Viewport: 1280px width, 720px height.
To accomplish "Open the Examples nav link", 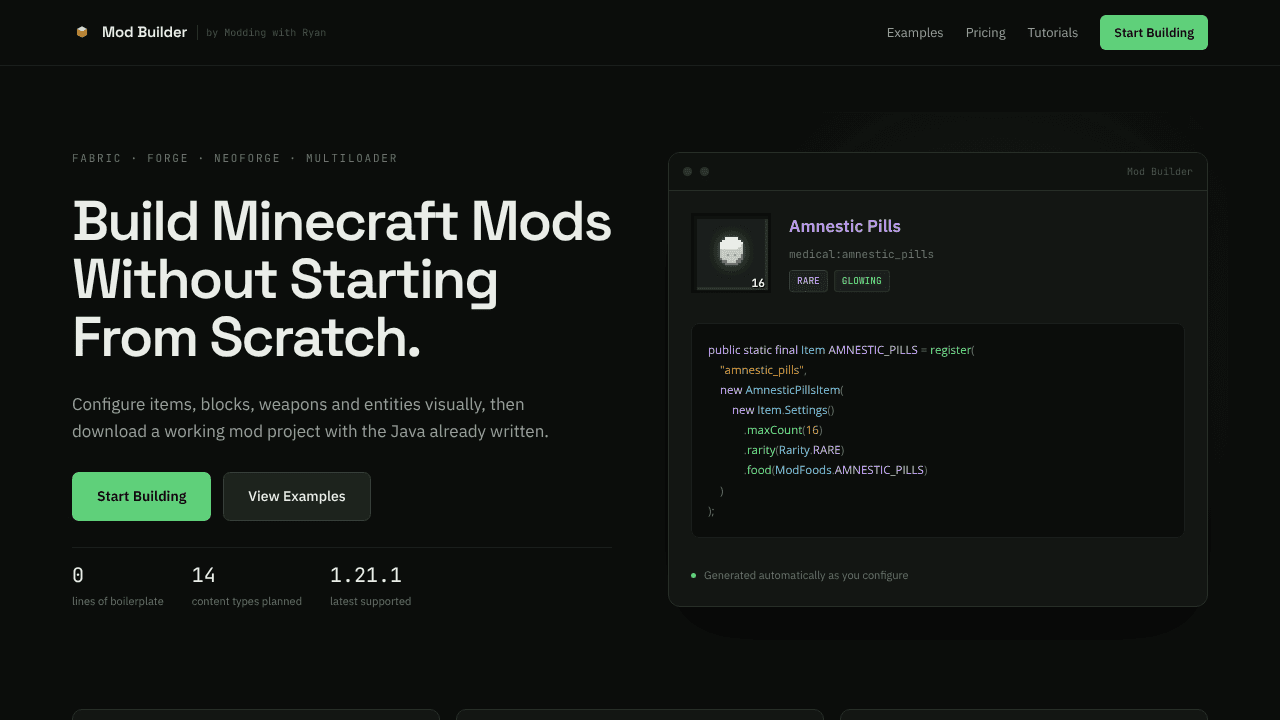I will [x=915, y=33].
